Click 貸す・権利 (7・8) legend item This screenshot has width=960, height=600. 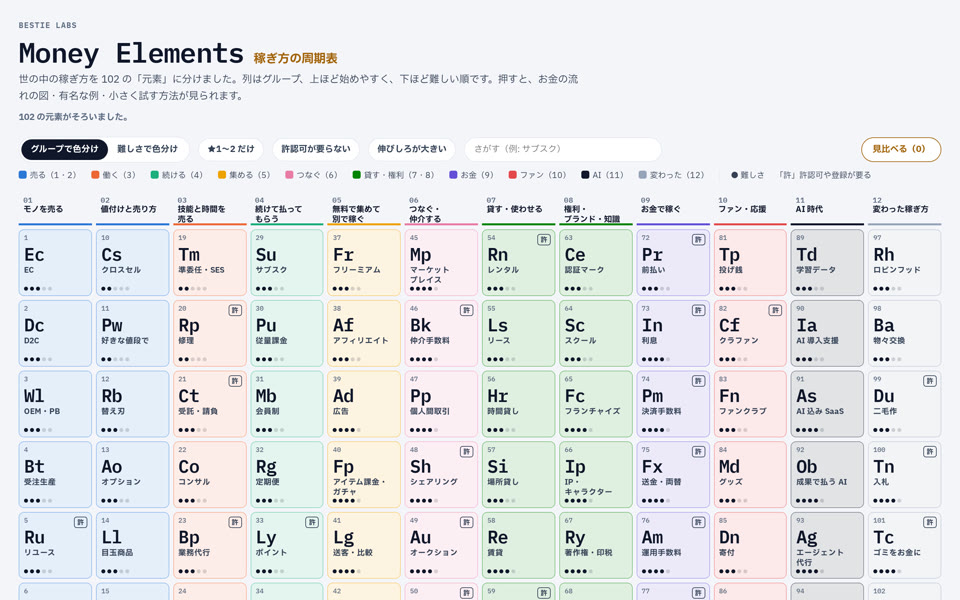click(x=394, y=175)
